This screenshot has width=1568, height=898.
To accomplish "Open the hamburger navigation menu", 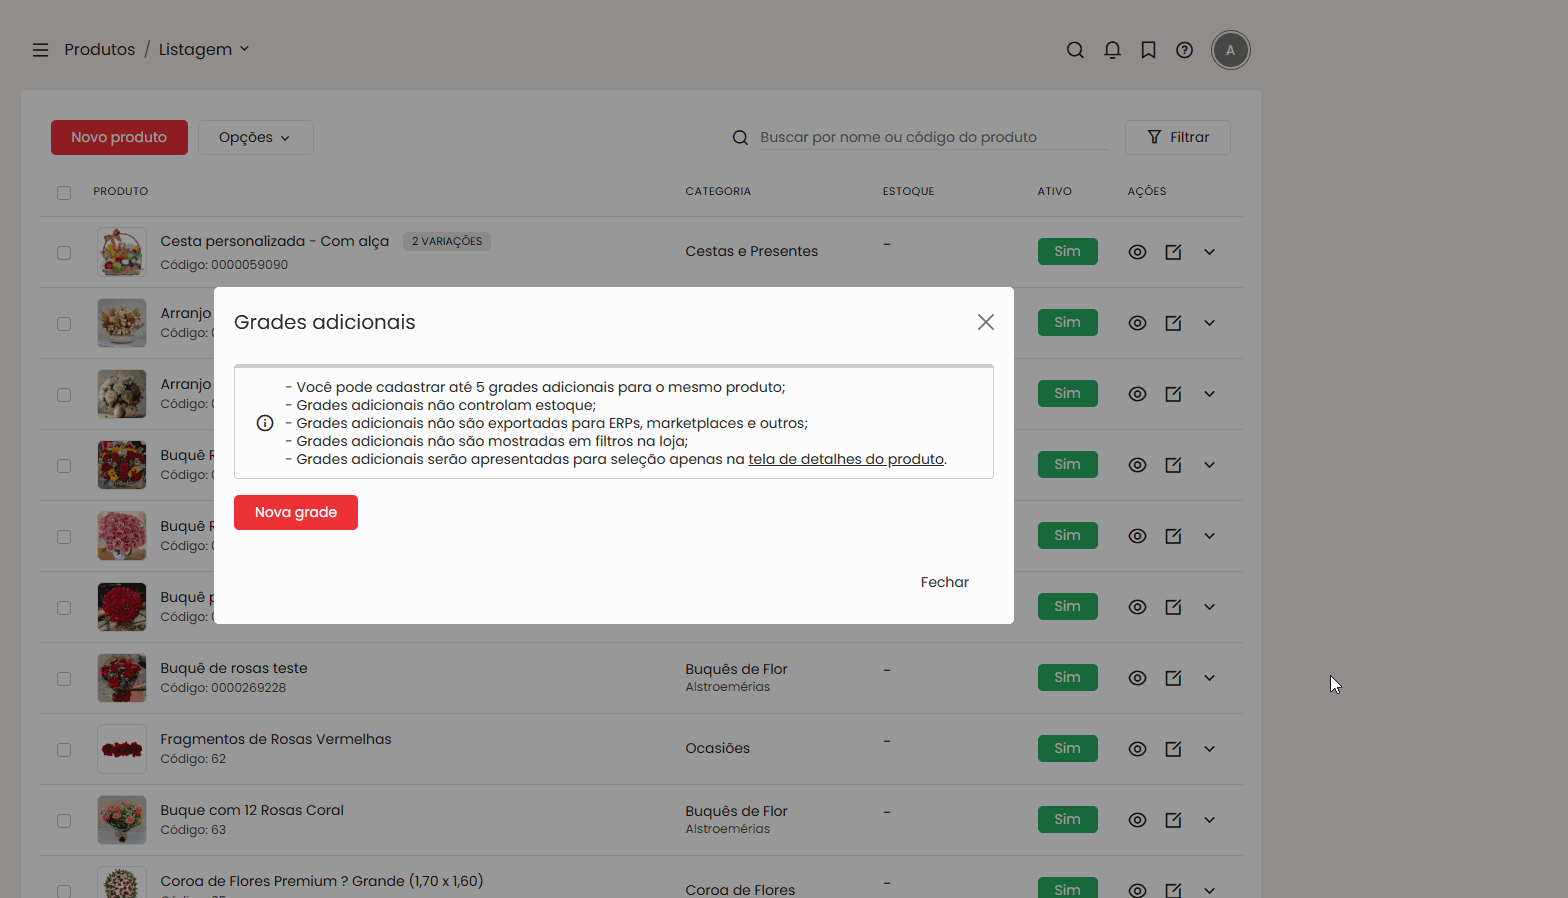I will click(40, 50).
